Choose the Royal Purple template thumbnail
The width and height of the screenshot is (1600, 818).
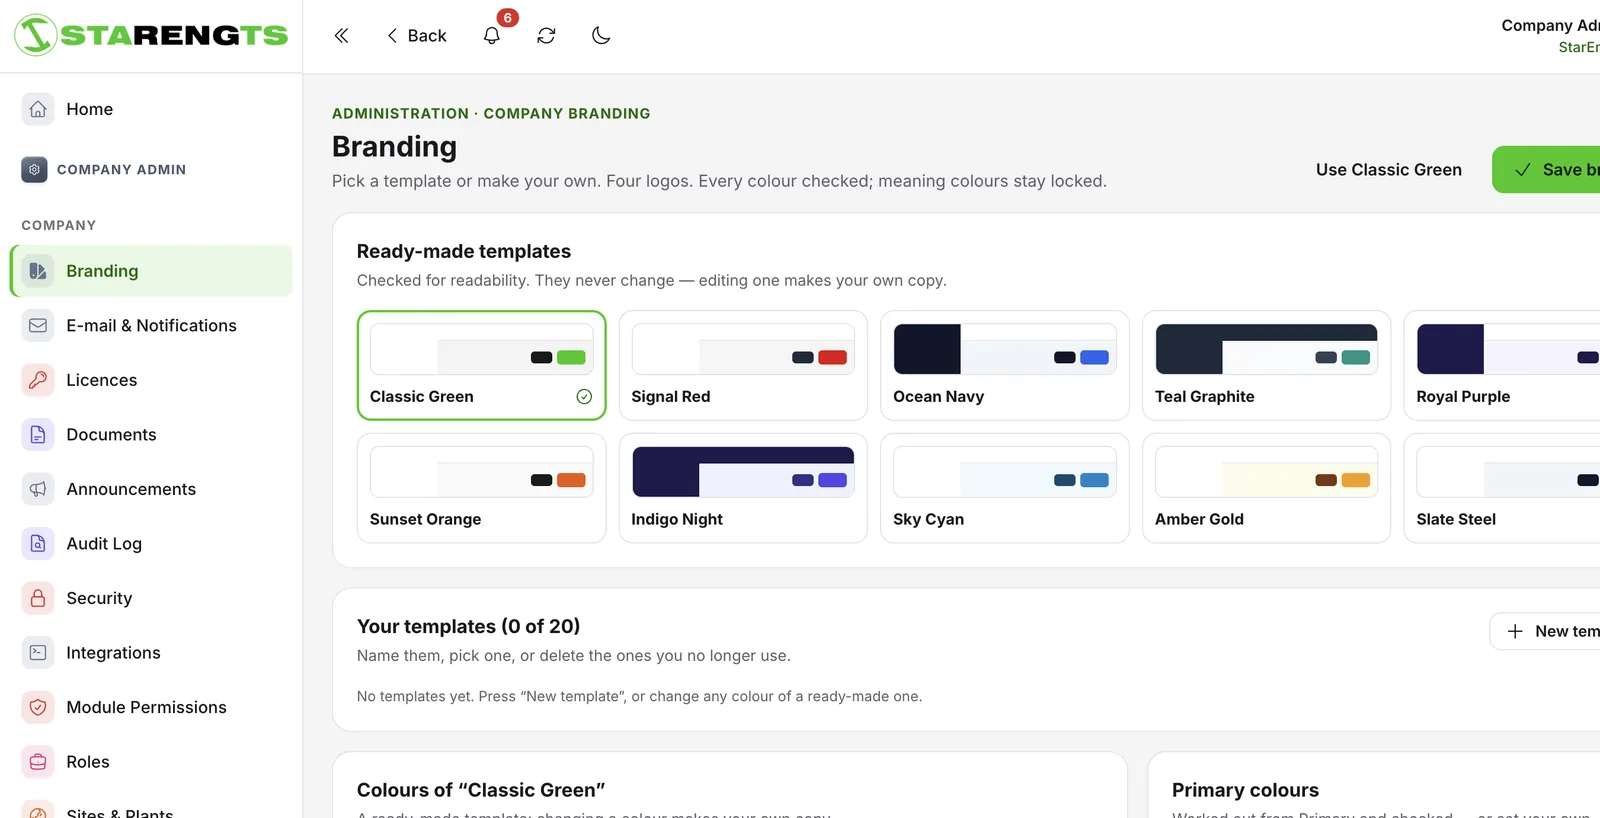(x=1508, y=349)
